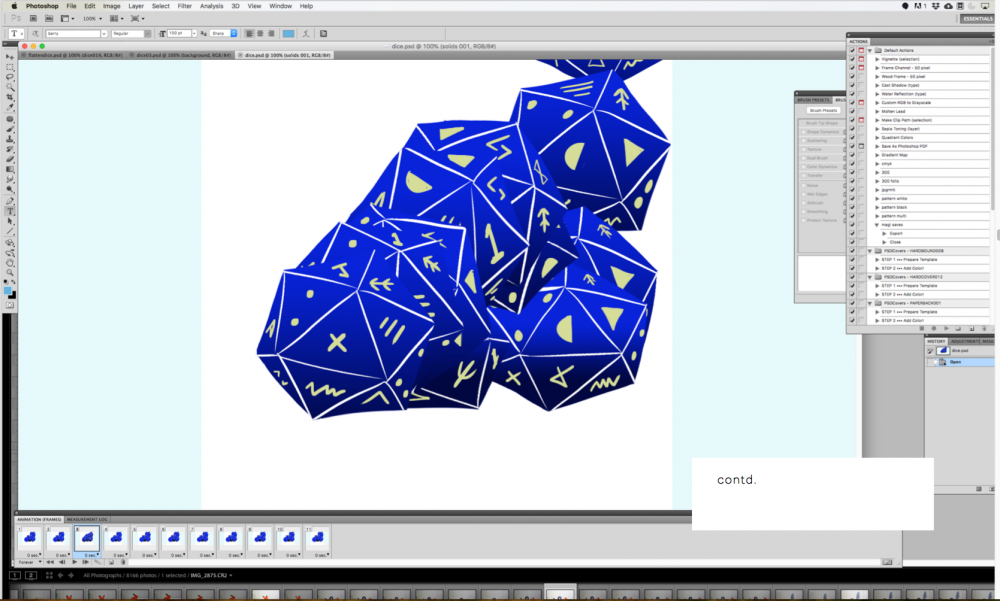Open the font family dropdown
Screen dimensions: 1000x601
point(104,34)
